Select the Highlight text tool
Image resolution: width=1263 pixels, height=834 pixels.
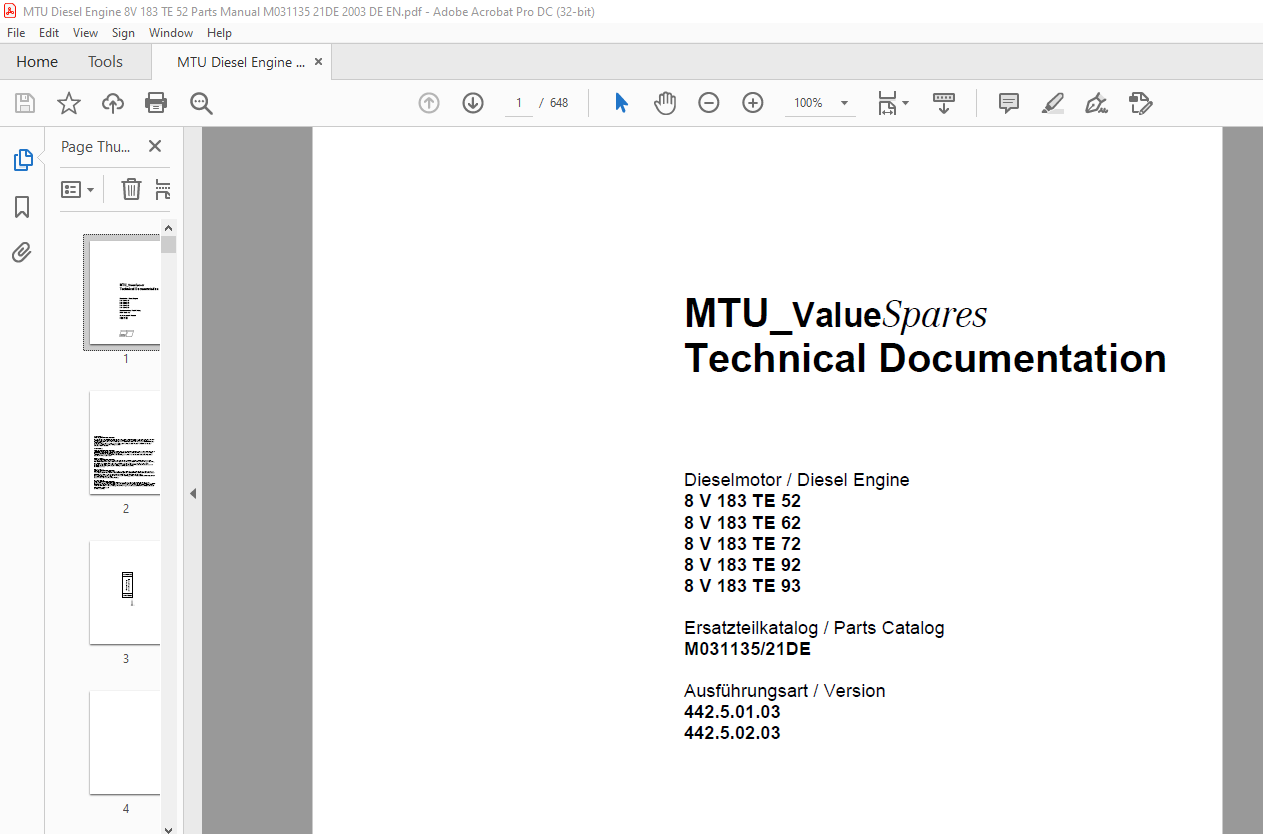point(1052,103)
